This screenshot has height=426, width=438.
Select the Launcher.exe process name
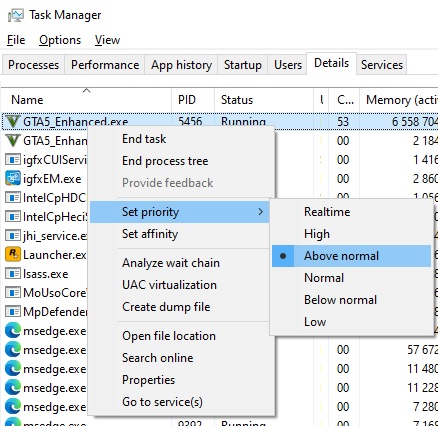click(x=55, y=255)
